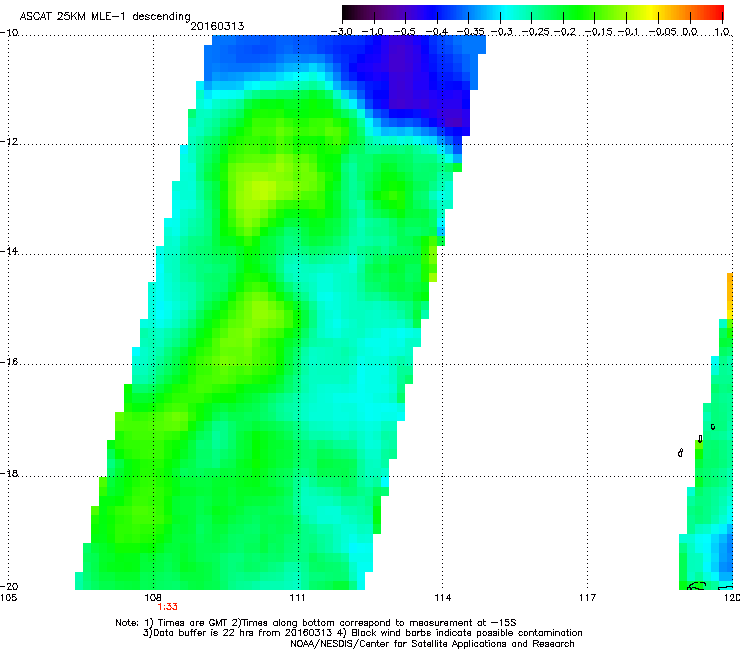Click the orange pixels at the right edge
Image resolution: width=740 pixels, height=650 pixels.
(730, 295)
